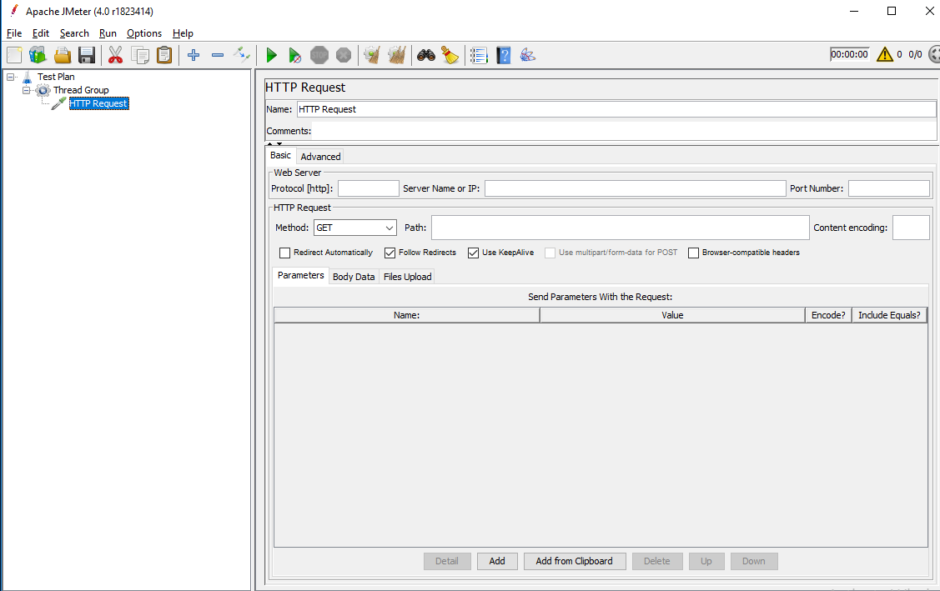
Task: Open the Options menu
Action: [x=144, y=34]
